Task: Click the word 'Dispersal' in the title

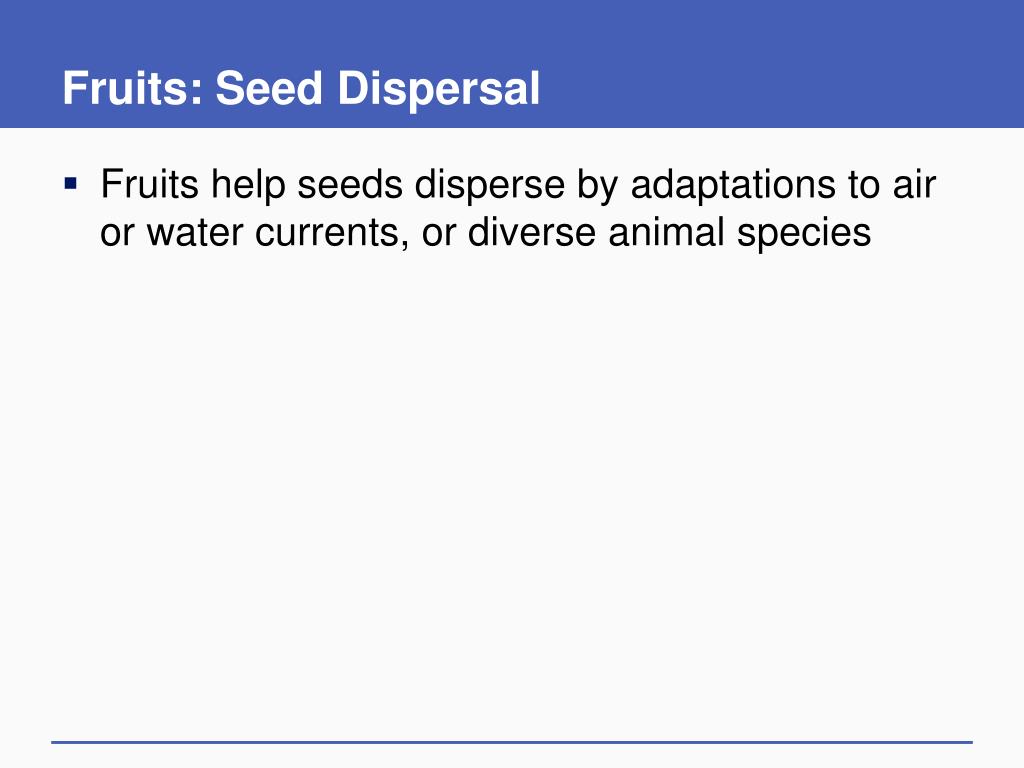Action: click(x=438, y=88)
